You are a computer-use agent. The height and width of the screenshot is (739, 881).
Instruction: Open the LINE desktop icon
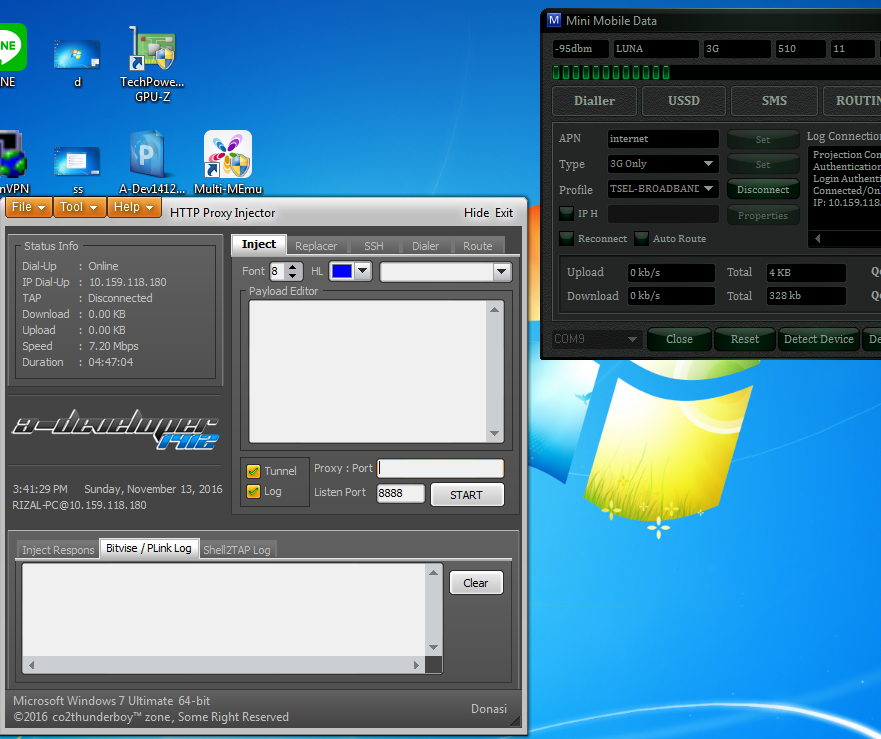pos(10,56)
